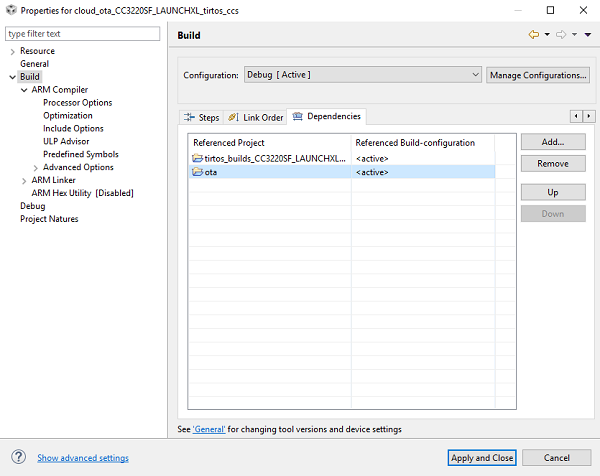Click the forward navigation arrow icon
Image resolution: width=600 pixels, height=476 pixels.
coord(561,35)
